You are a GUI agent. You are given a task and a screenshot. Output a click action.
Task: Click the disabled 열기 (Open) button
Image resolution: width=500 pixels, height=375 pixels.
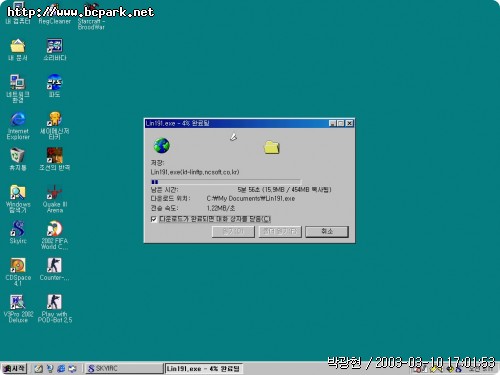(233, 231)
